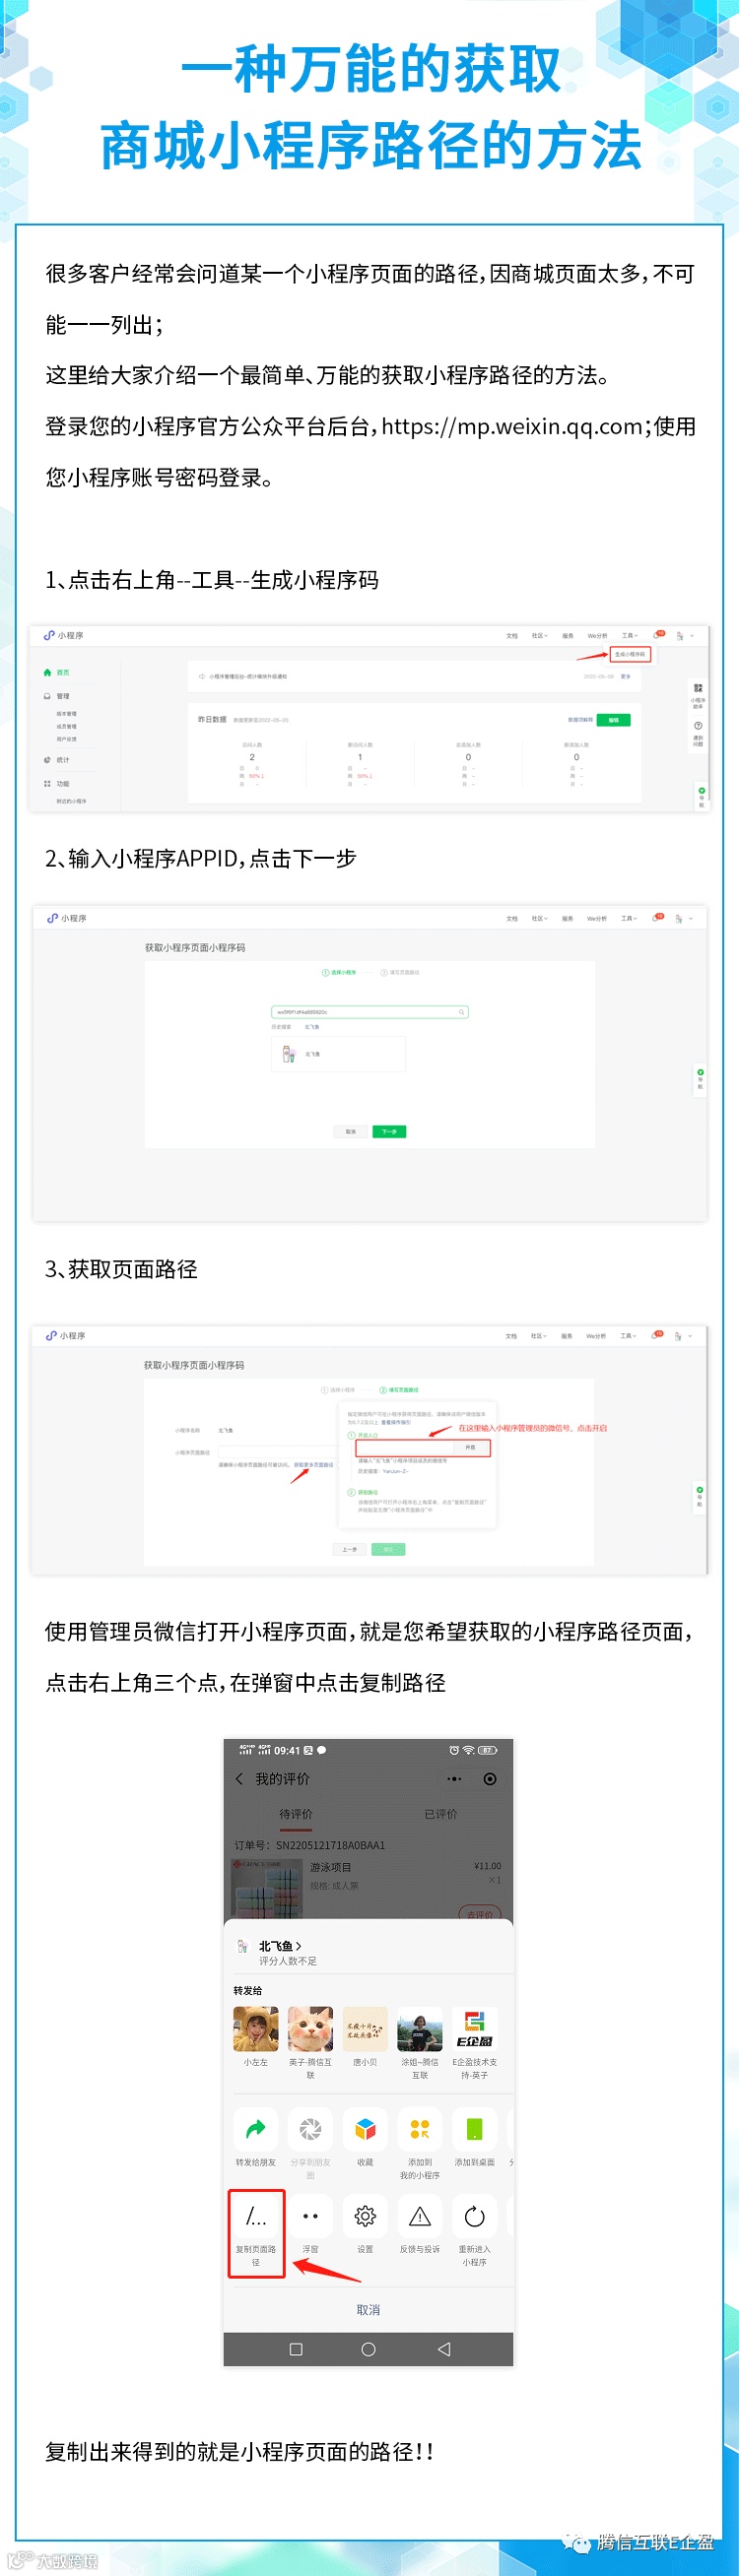Screen dimensions: 739x2576
Task: Open 工具 dropdown in first screenshot header
Action: (x=629, y=635)
